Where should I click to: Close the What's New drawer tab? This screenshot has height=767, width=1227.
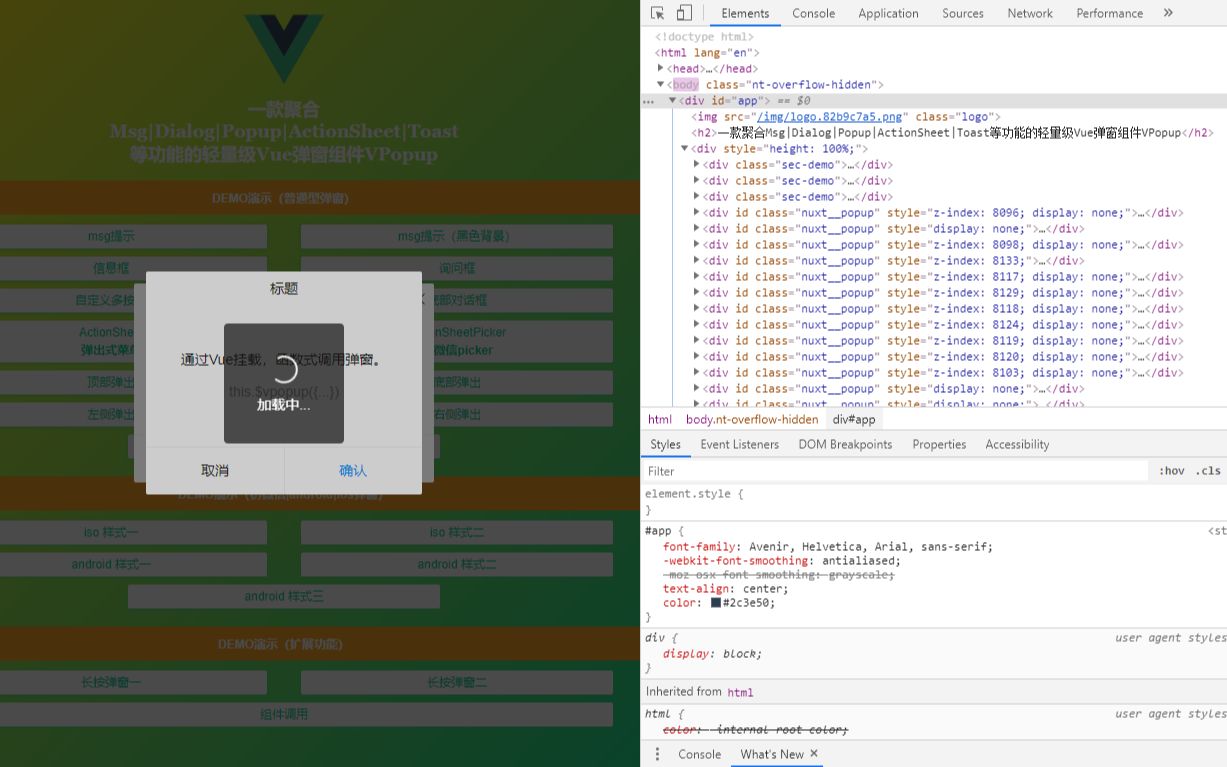pyautogui.click(x=813, y=754)
